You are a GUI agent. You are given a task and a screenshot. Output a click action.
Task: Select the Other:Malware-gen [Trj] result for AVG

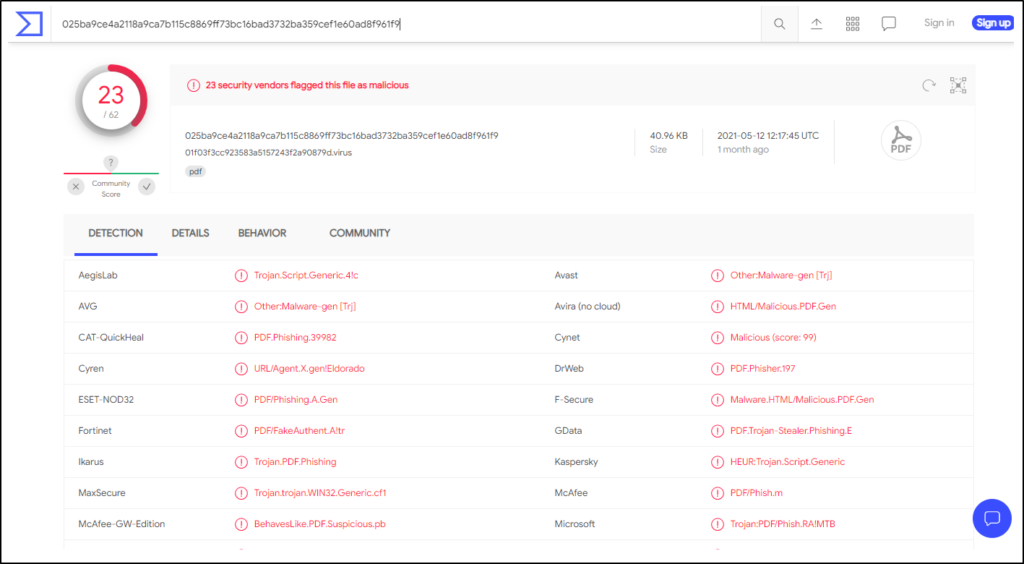pyautogui.click(x=305, y=306)
